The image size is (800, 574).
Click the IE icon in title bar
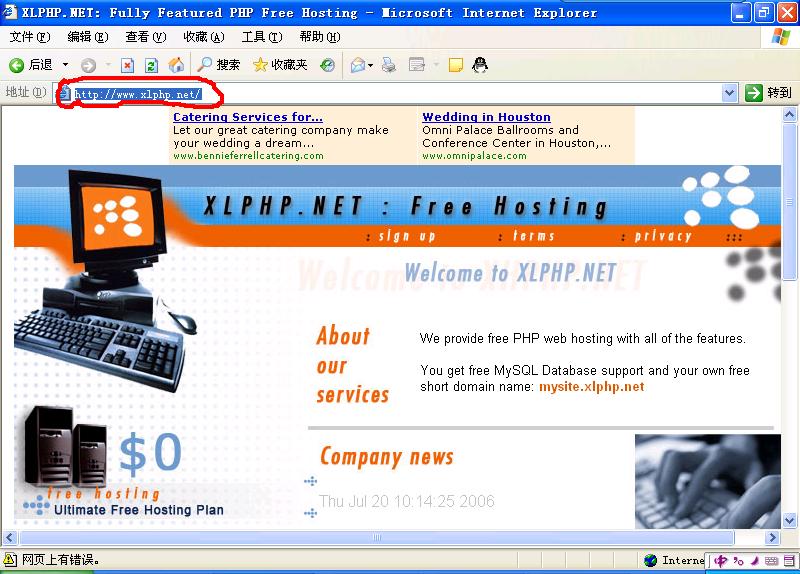point(9,11)
